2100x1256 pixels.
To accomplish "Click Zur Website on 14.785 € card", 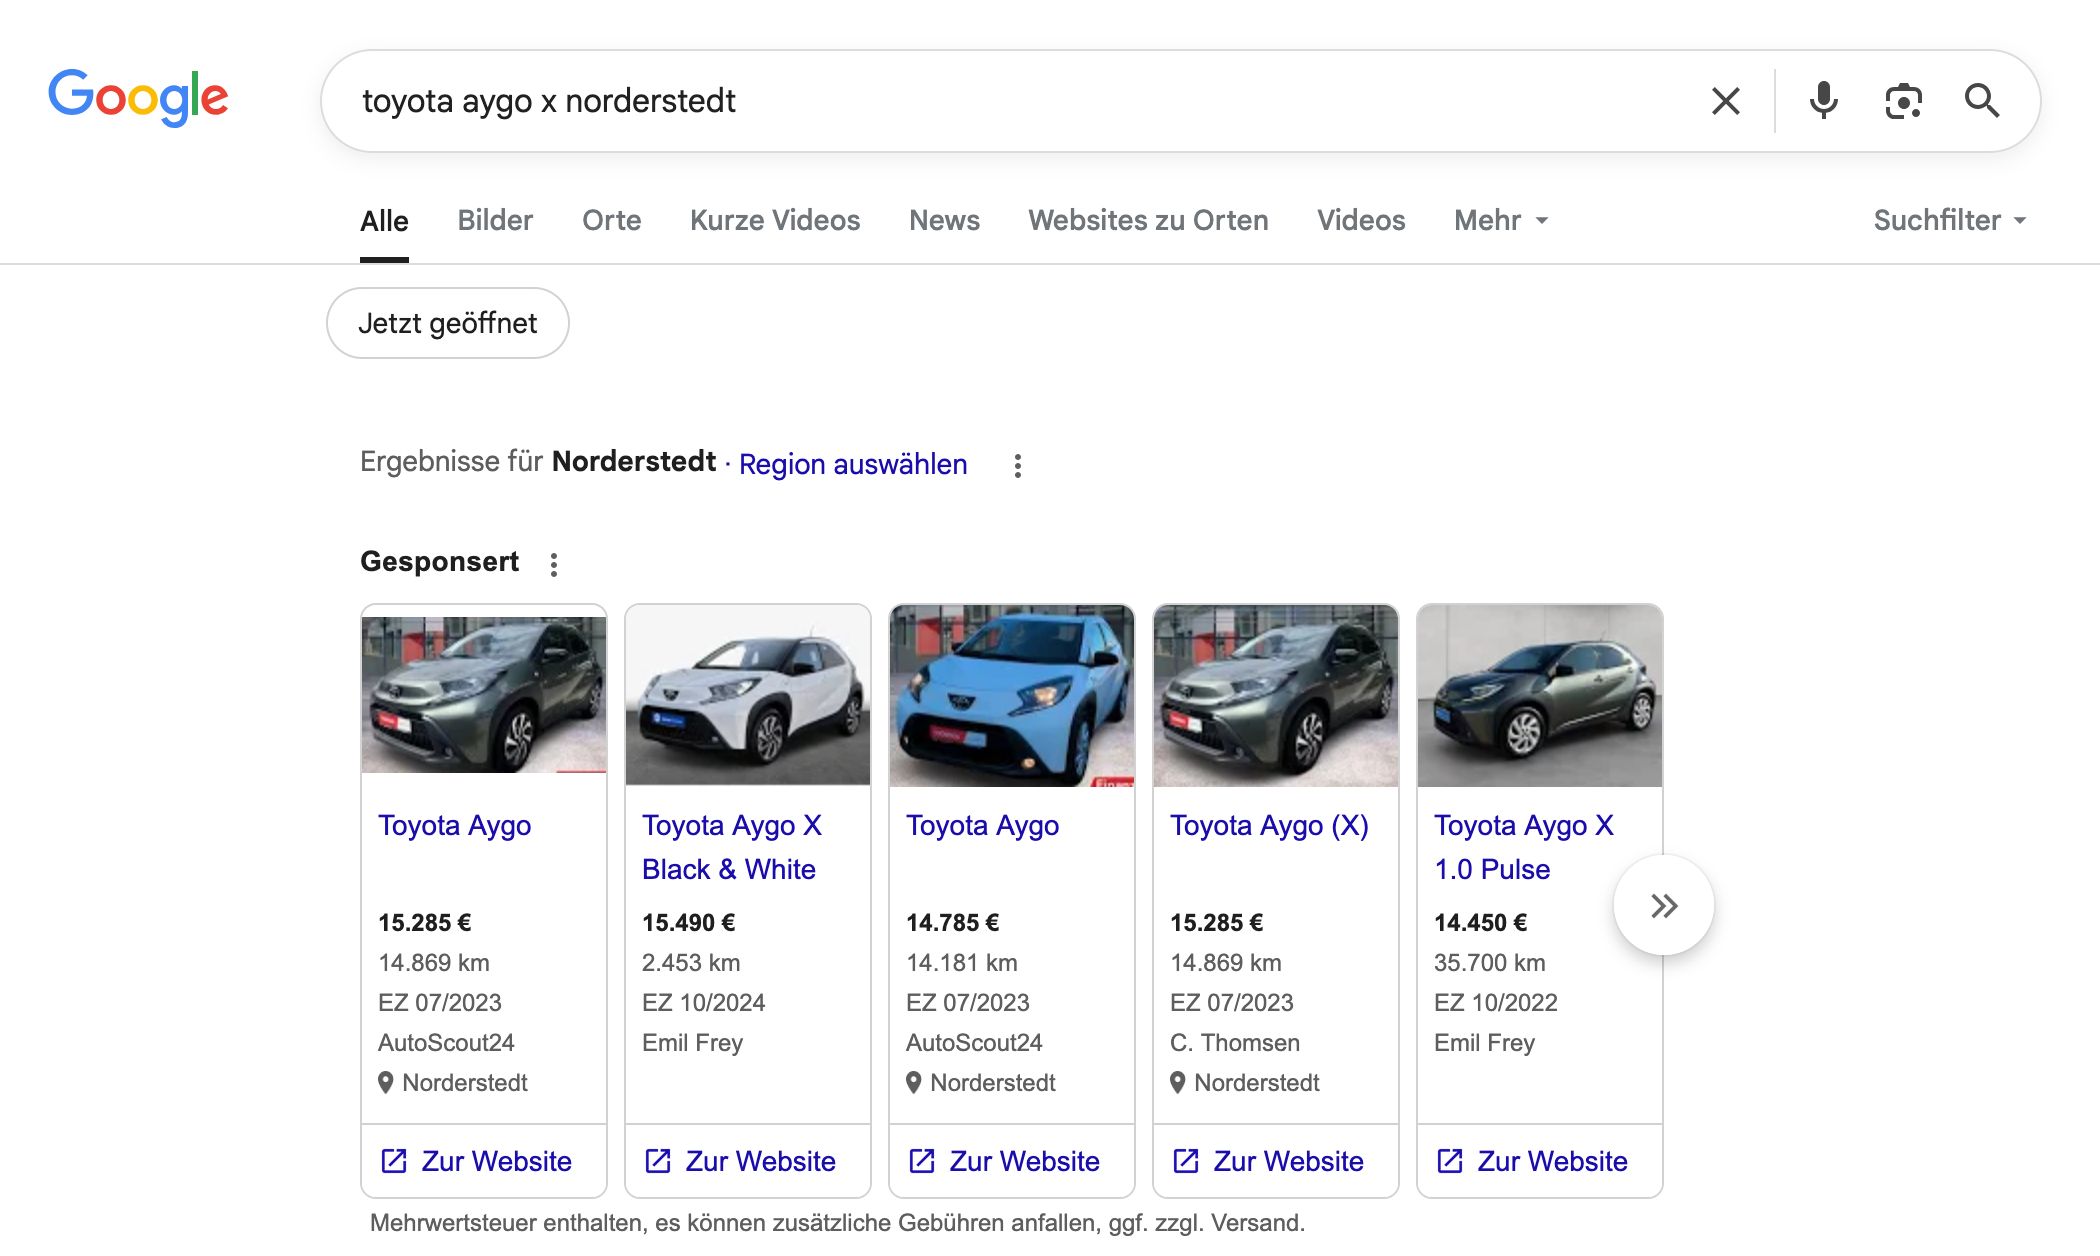I will (1012, 1161).
